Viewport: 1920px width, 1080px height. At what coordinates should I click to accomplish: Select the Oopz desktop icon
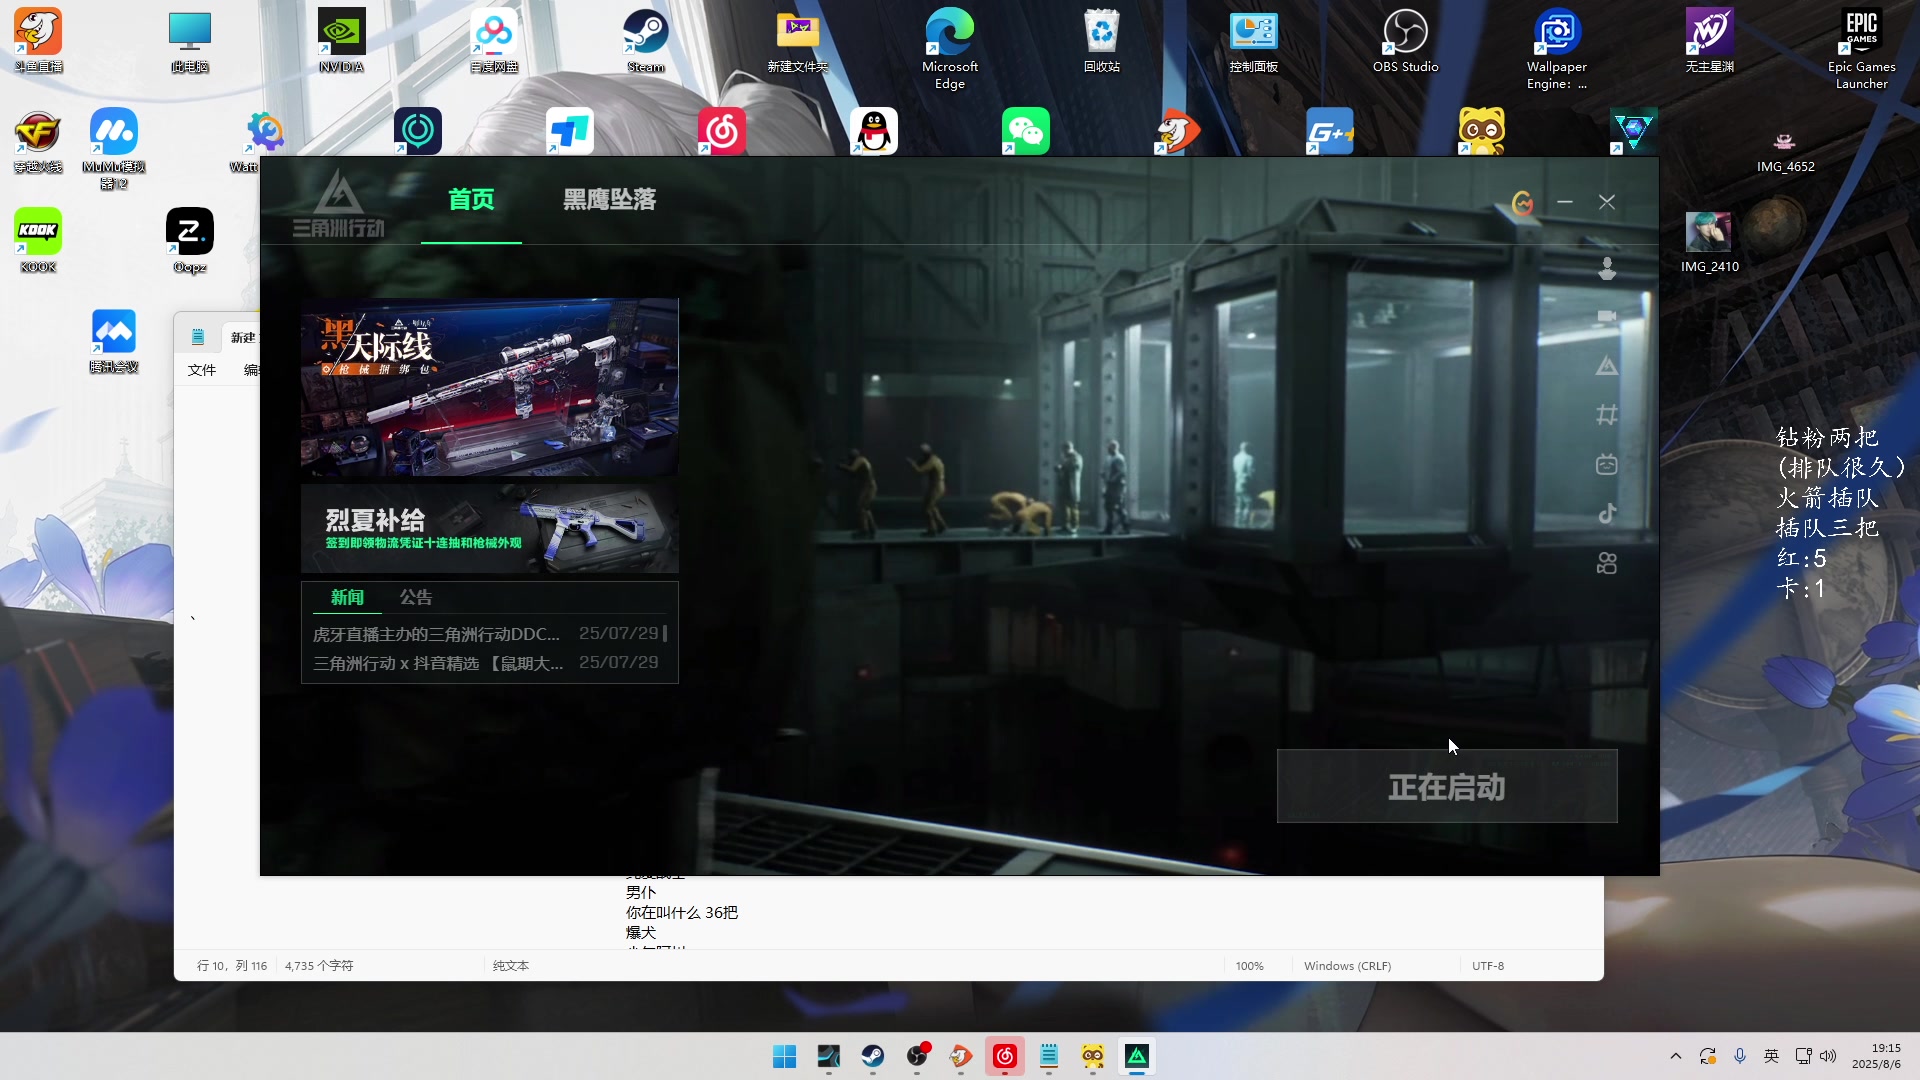tap(190, 241)
